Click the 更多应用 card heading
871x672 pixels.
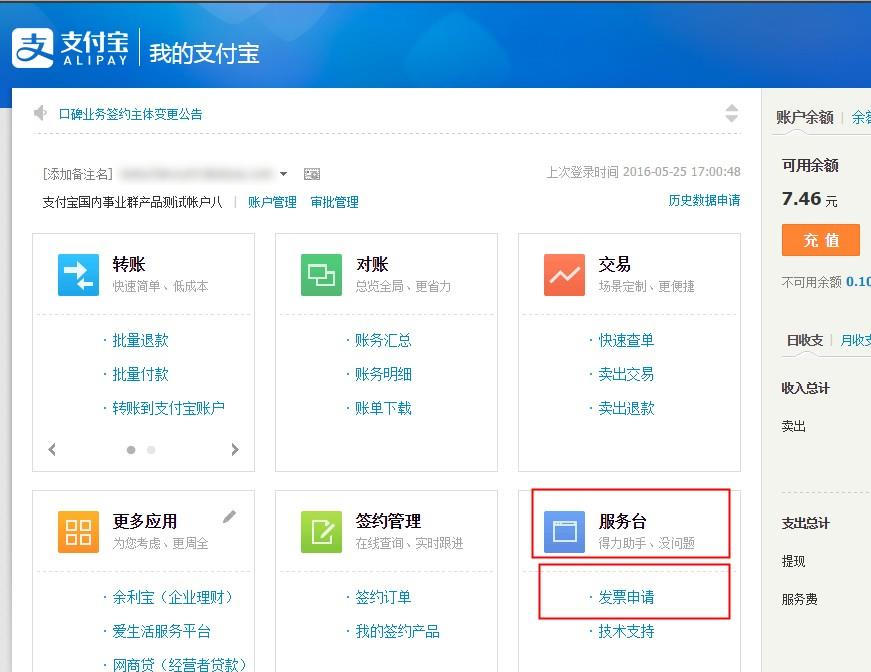(145, 521)
